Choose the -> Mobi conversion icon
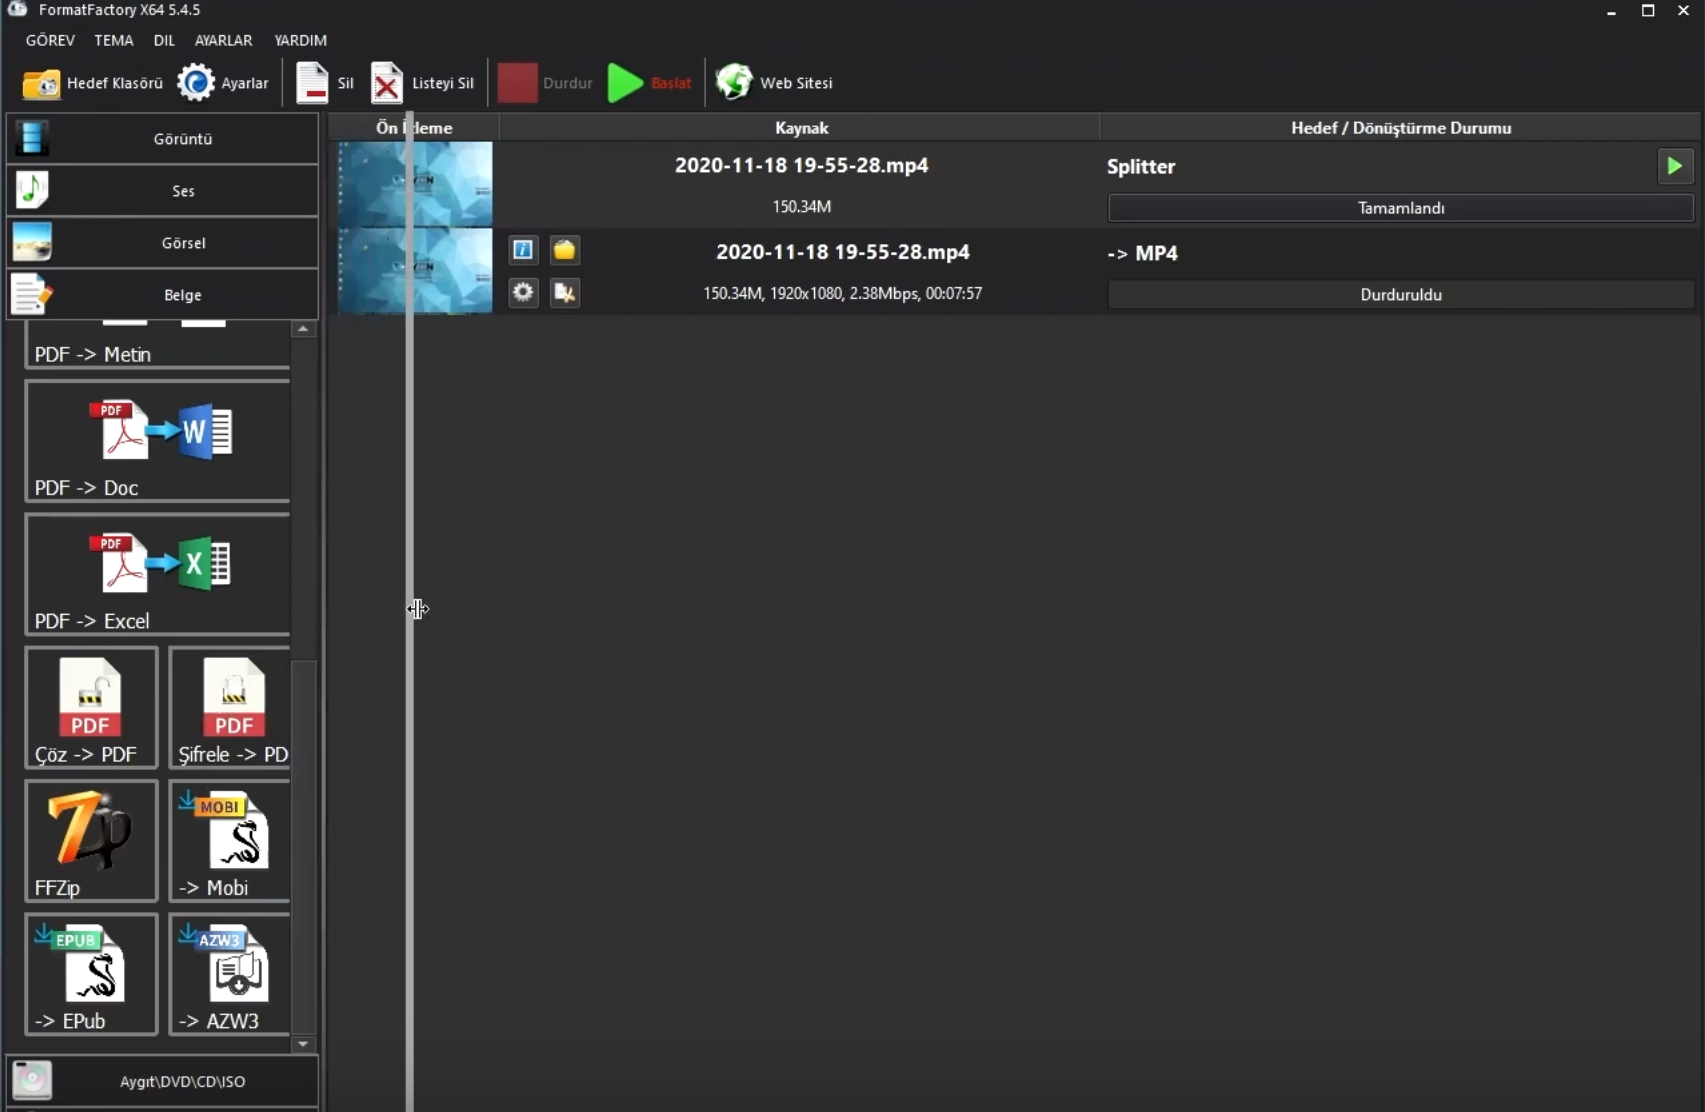The height and width of the screenshot is (1112, 1705). (x=231, y=841)
